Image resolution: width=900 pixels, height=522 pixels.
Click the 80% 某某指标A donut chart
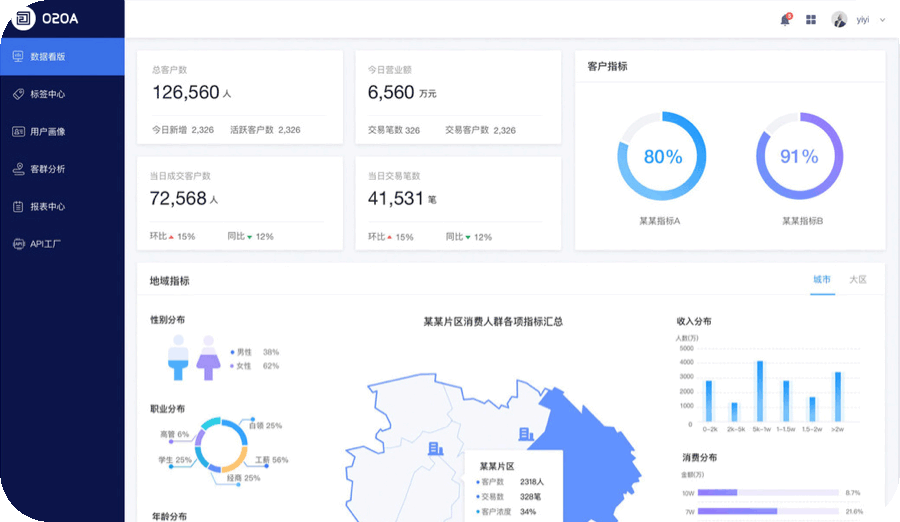[x=661, y=157]
